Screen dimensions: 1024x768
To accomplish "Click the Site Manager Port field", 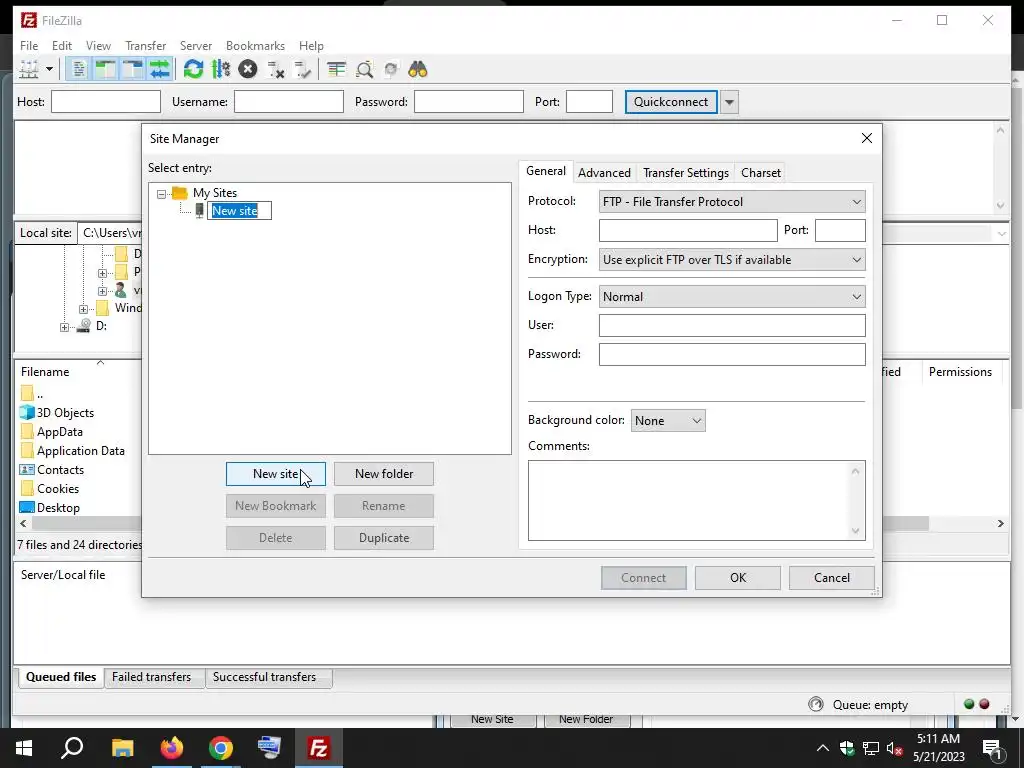I will tap(840, 231).
